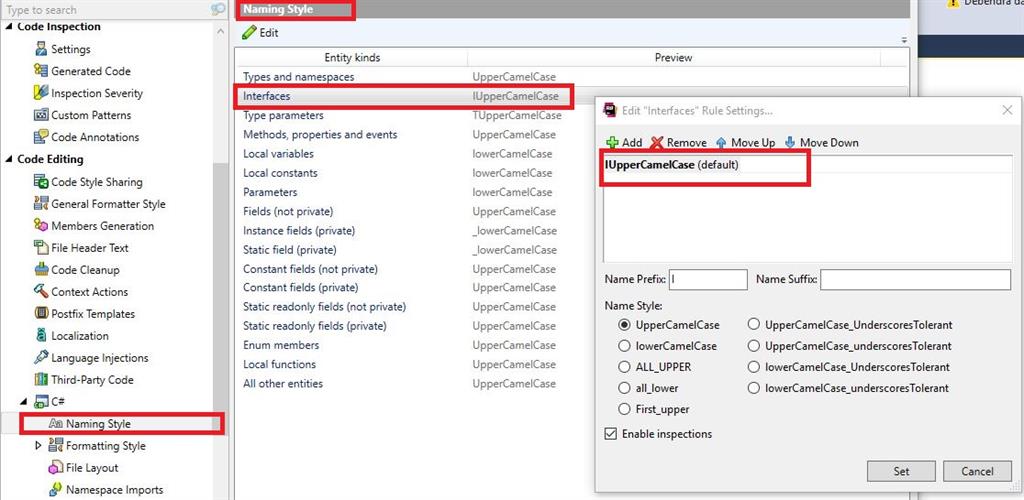Click the Inspection Severity icon
Viewport: 1024px width, 500px height.
pos(41,93)
